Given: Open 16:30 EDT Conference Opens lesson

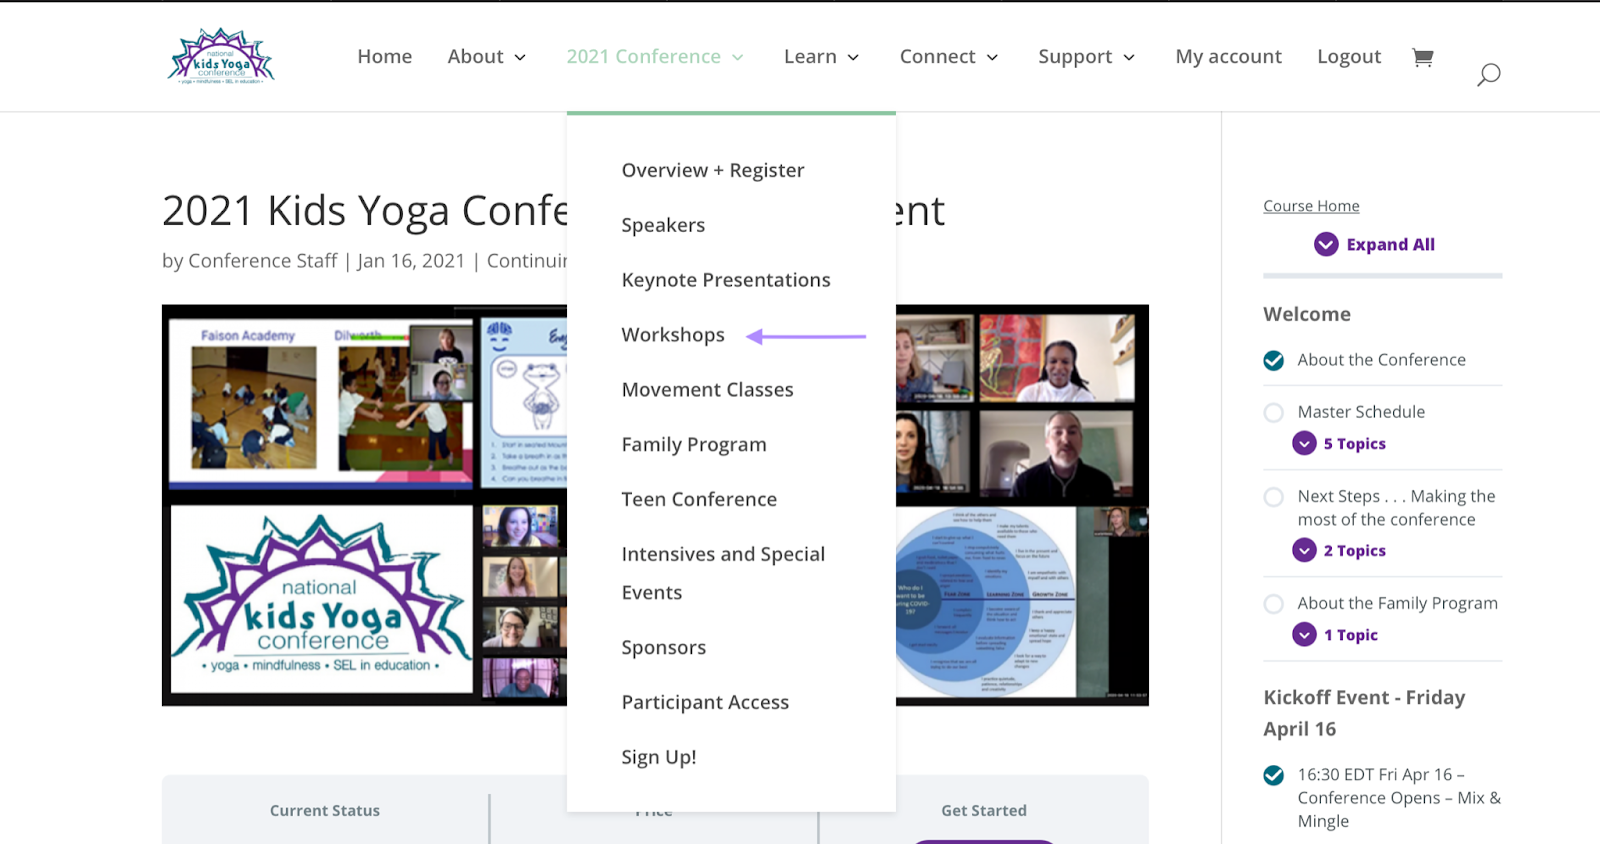Looking at the screenshot, I should [x=1399, y=798].
